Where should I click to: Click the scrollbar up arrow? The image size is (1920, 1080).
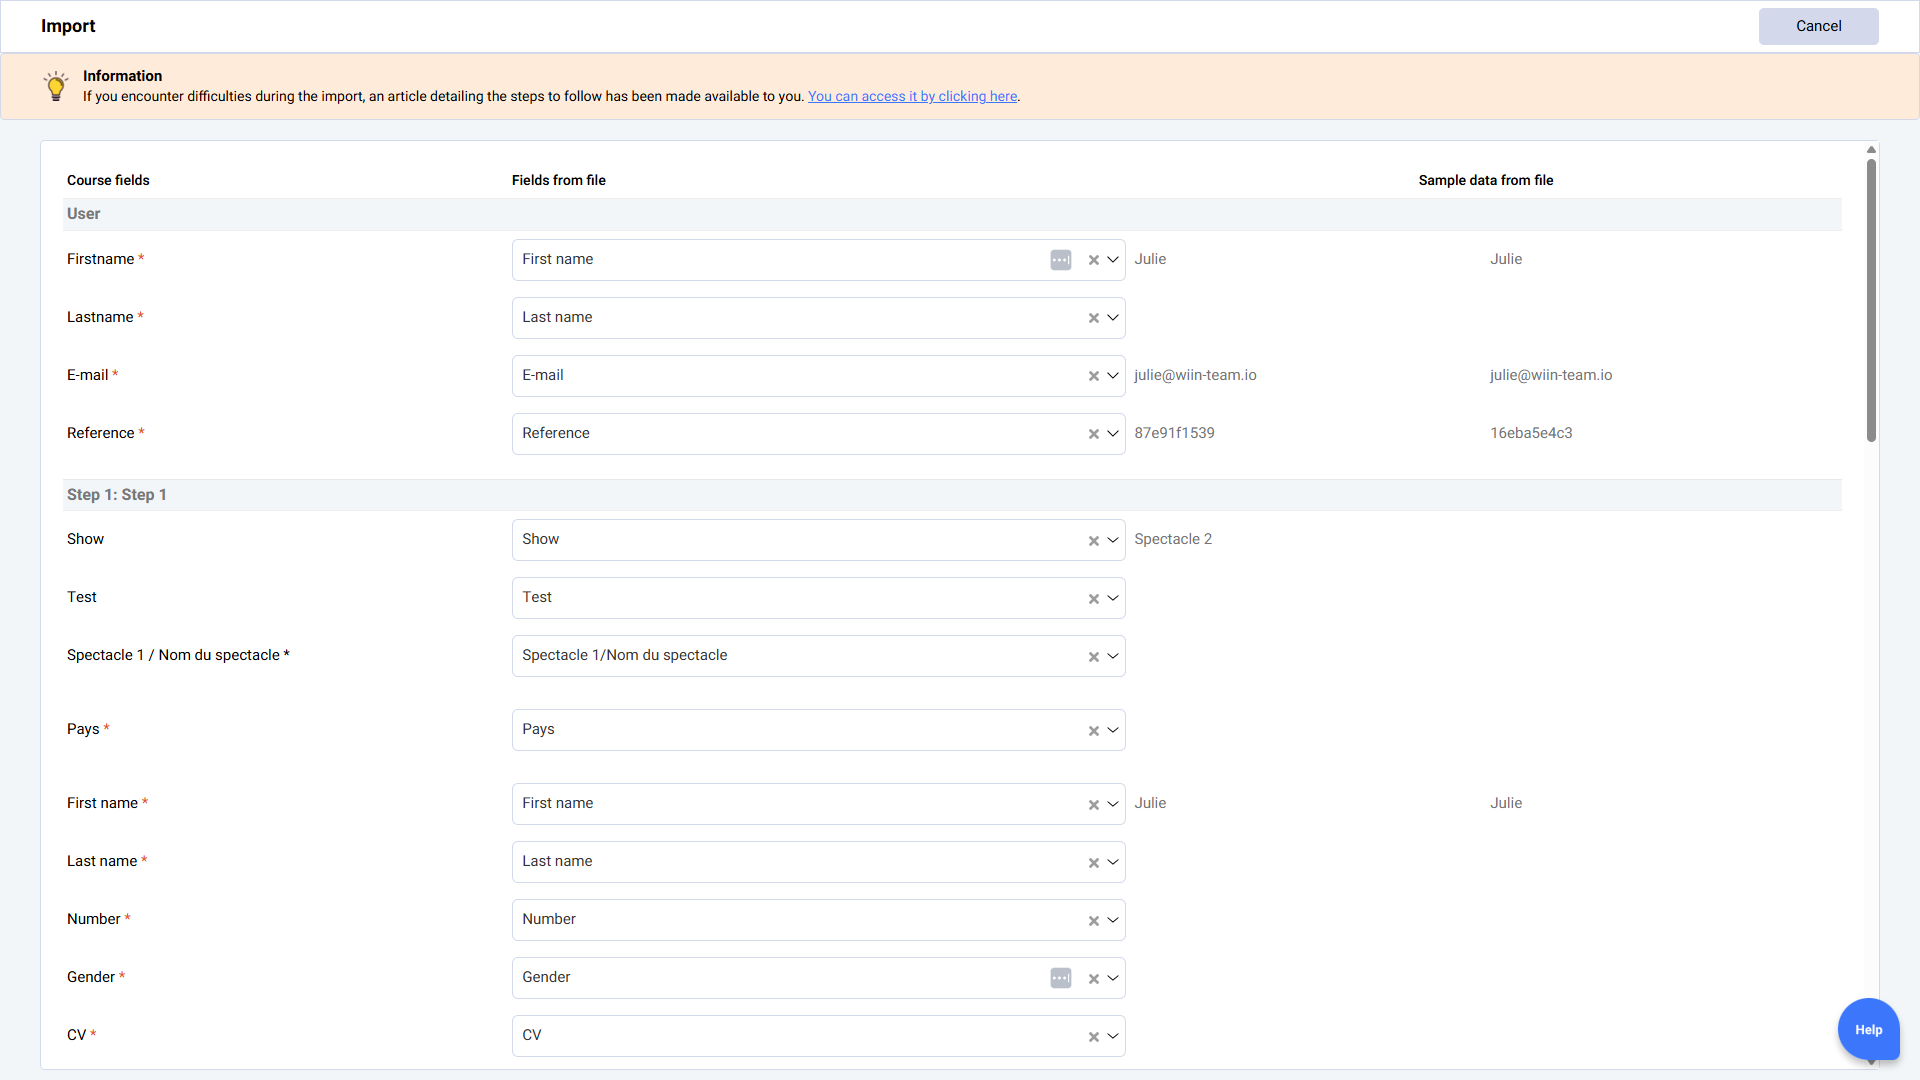[1871, 150]
